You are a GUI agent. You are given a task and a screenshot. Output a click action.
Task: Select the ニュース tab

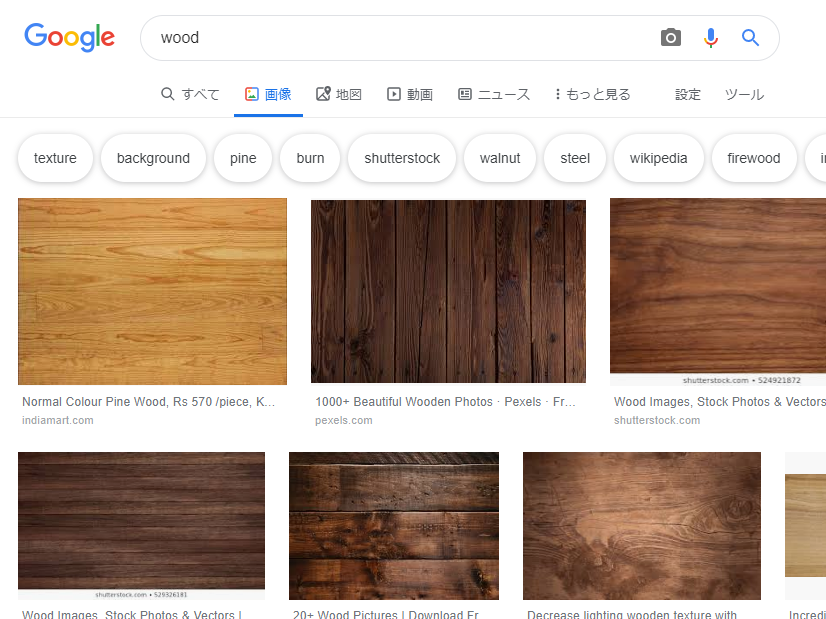pyautogui.click(x=485, y=93)
